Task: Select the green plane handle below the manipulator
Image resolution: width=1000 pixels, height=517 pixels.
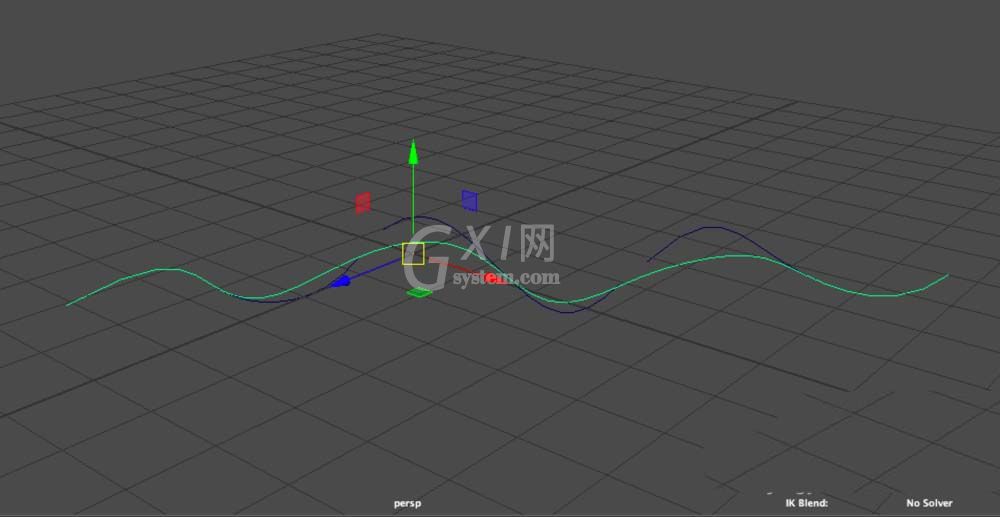Action: point(419,293)
